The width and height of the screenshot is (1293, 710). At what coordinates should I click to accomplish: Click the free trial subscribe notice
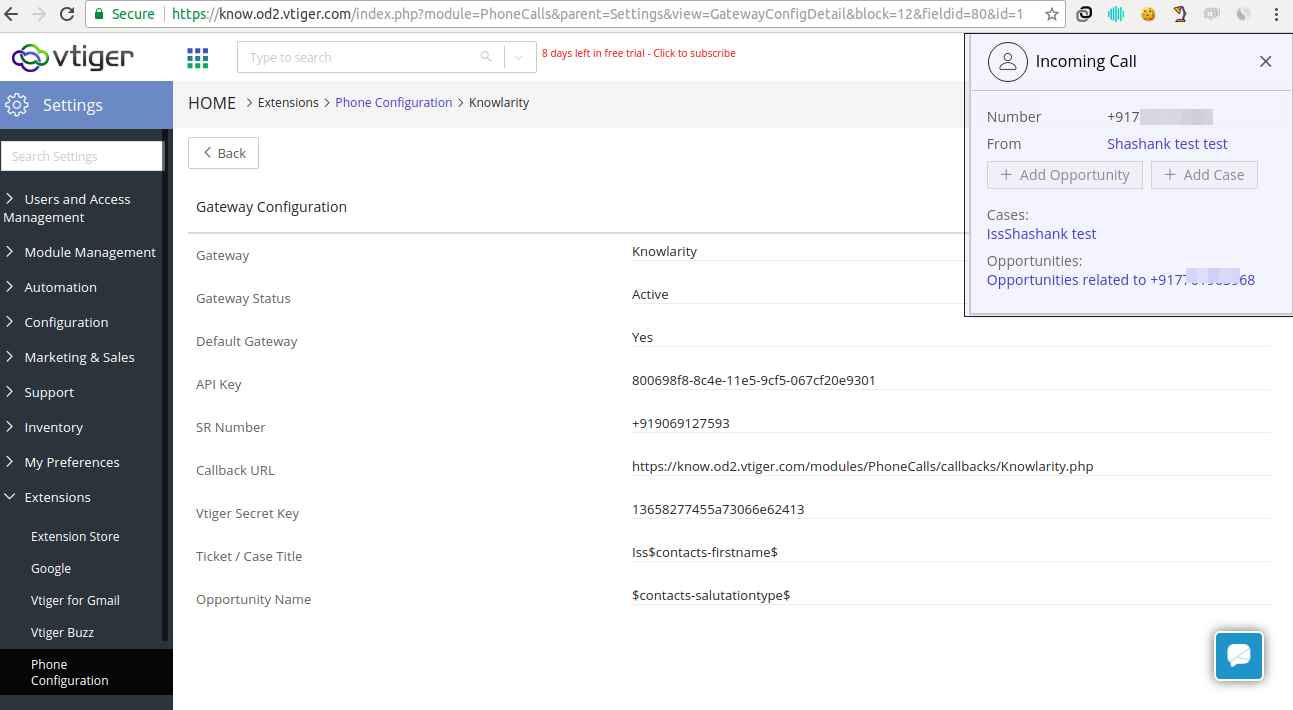coord(639,53)
